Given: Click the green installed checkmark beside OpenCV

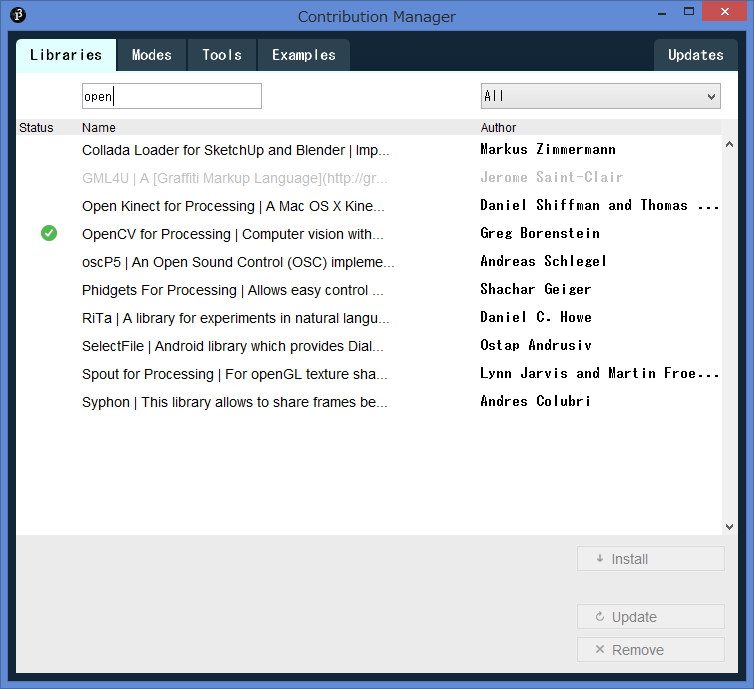Looking at the screenshot, I should pos(49,233).
